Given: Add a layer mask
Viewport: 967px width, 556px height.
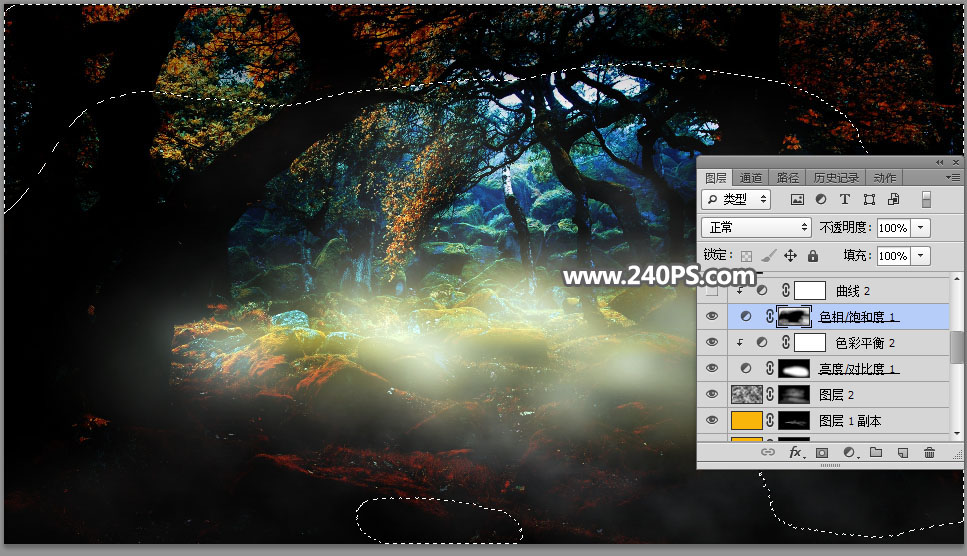Looking at the screenshot, I should pos(822,452).
